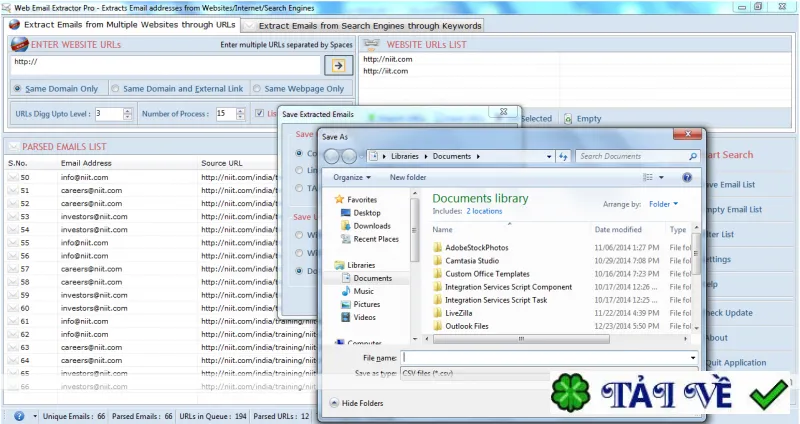Screen dimensions: 800x424
Task: Click LiveZilla folder icon
Action: [x=437, y=313]
